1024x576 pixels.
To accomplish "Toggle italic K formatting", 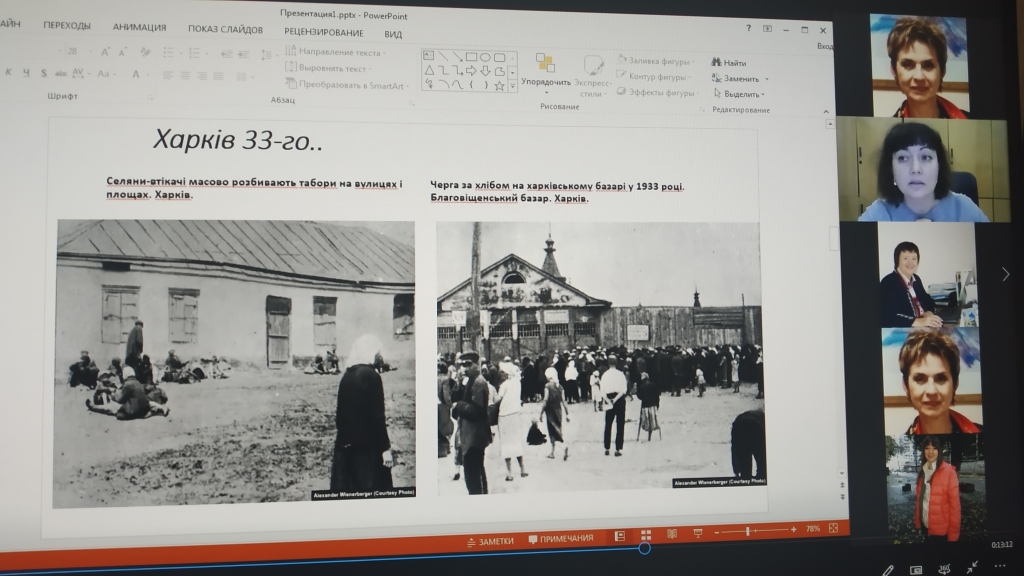I will tap(8, 72).
